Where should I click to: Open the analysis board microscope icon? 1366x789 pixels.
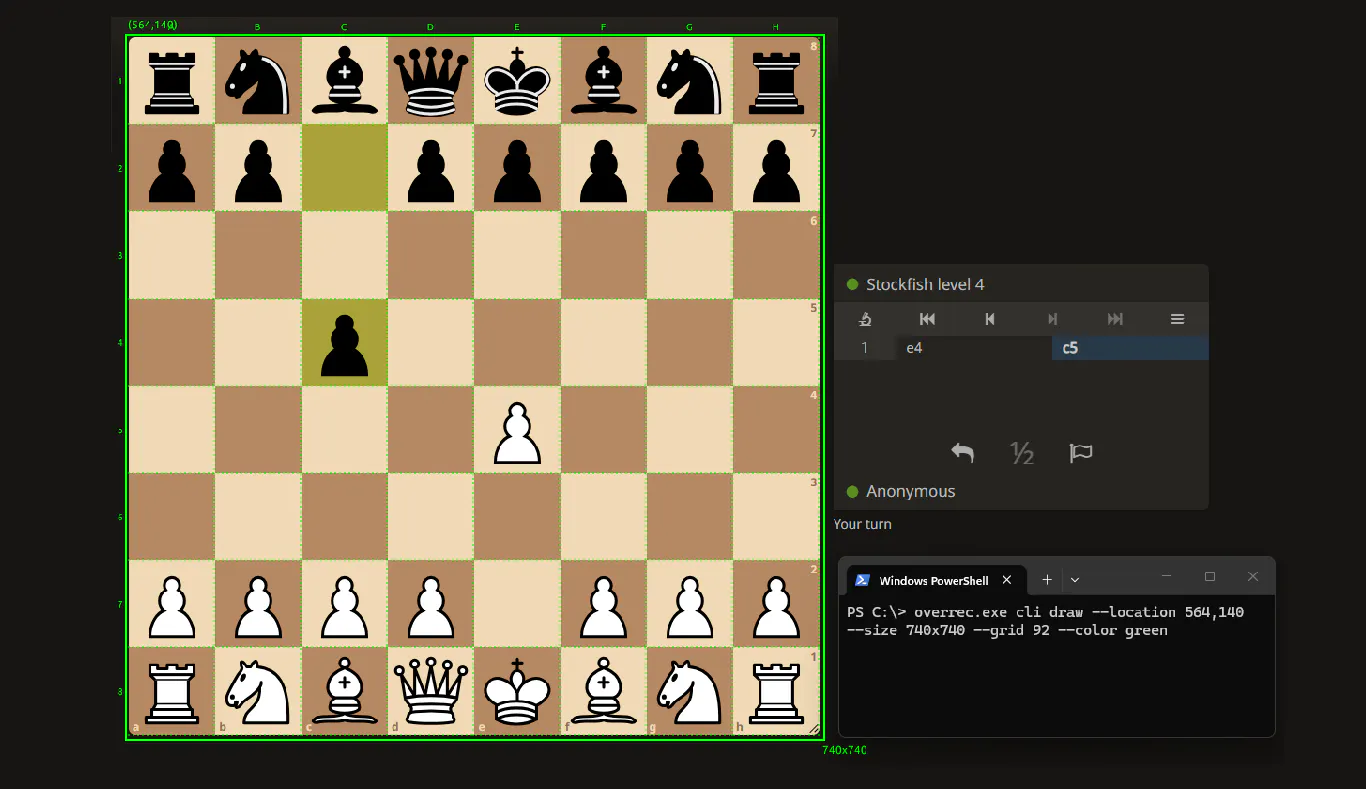click(866, 319)
